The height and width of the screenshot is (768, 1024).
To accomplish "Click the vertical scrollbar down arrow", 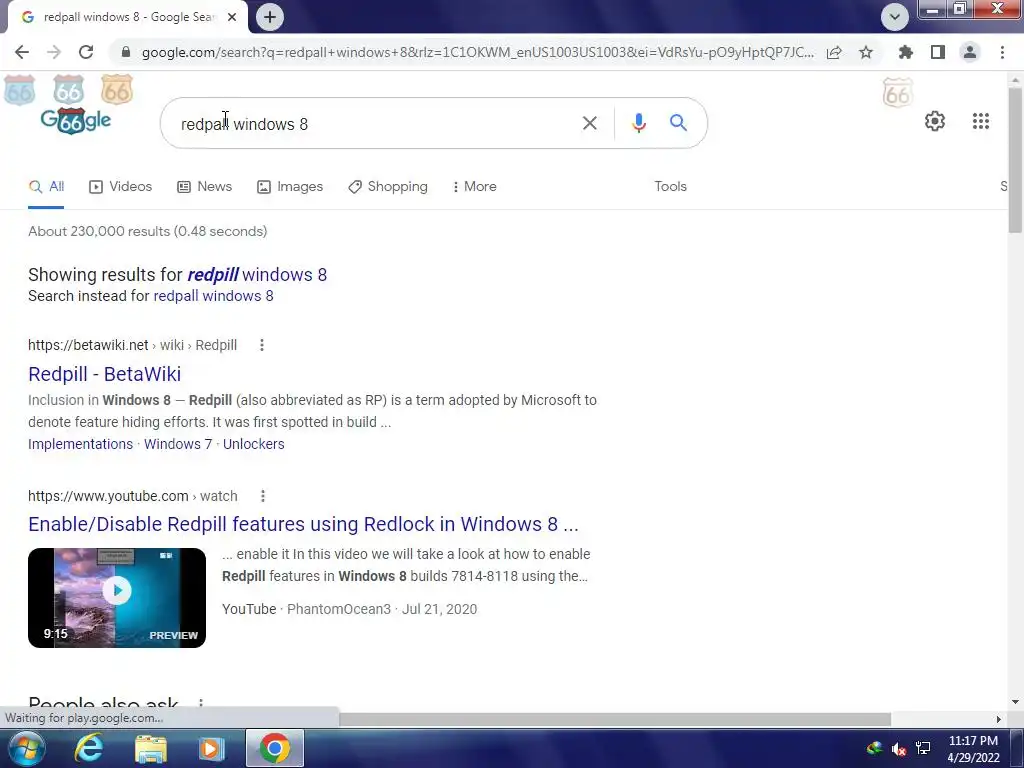I will 1015,702.
